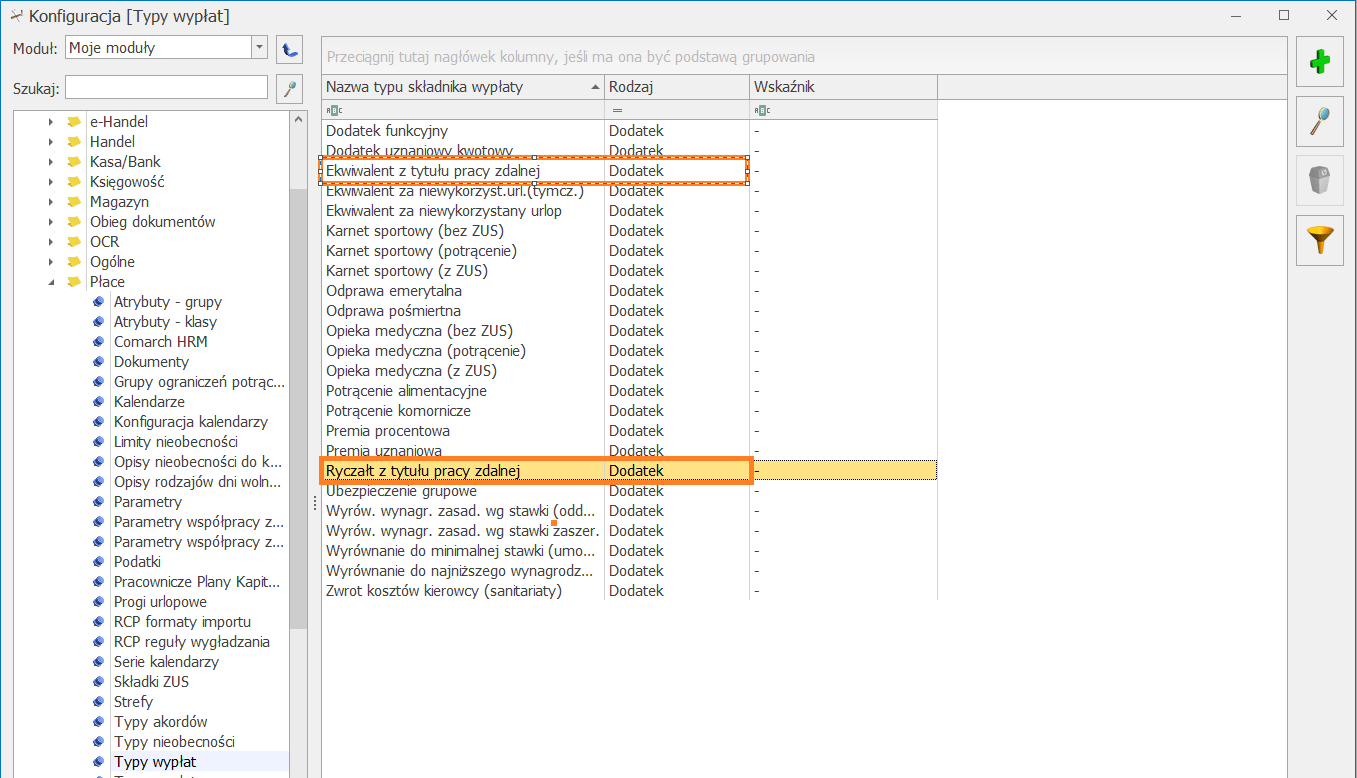Screen dimensions: 1357x778
Task: Select row Zwrot kosztów kierowcy (sanitariaty)
Action: [x=629, y=591]
